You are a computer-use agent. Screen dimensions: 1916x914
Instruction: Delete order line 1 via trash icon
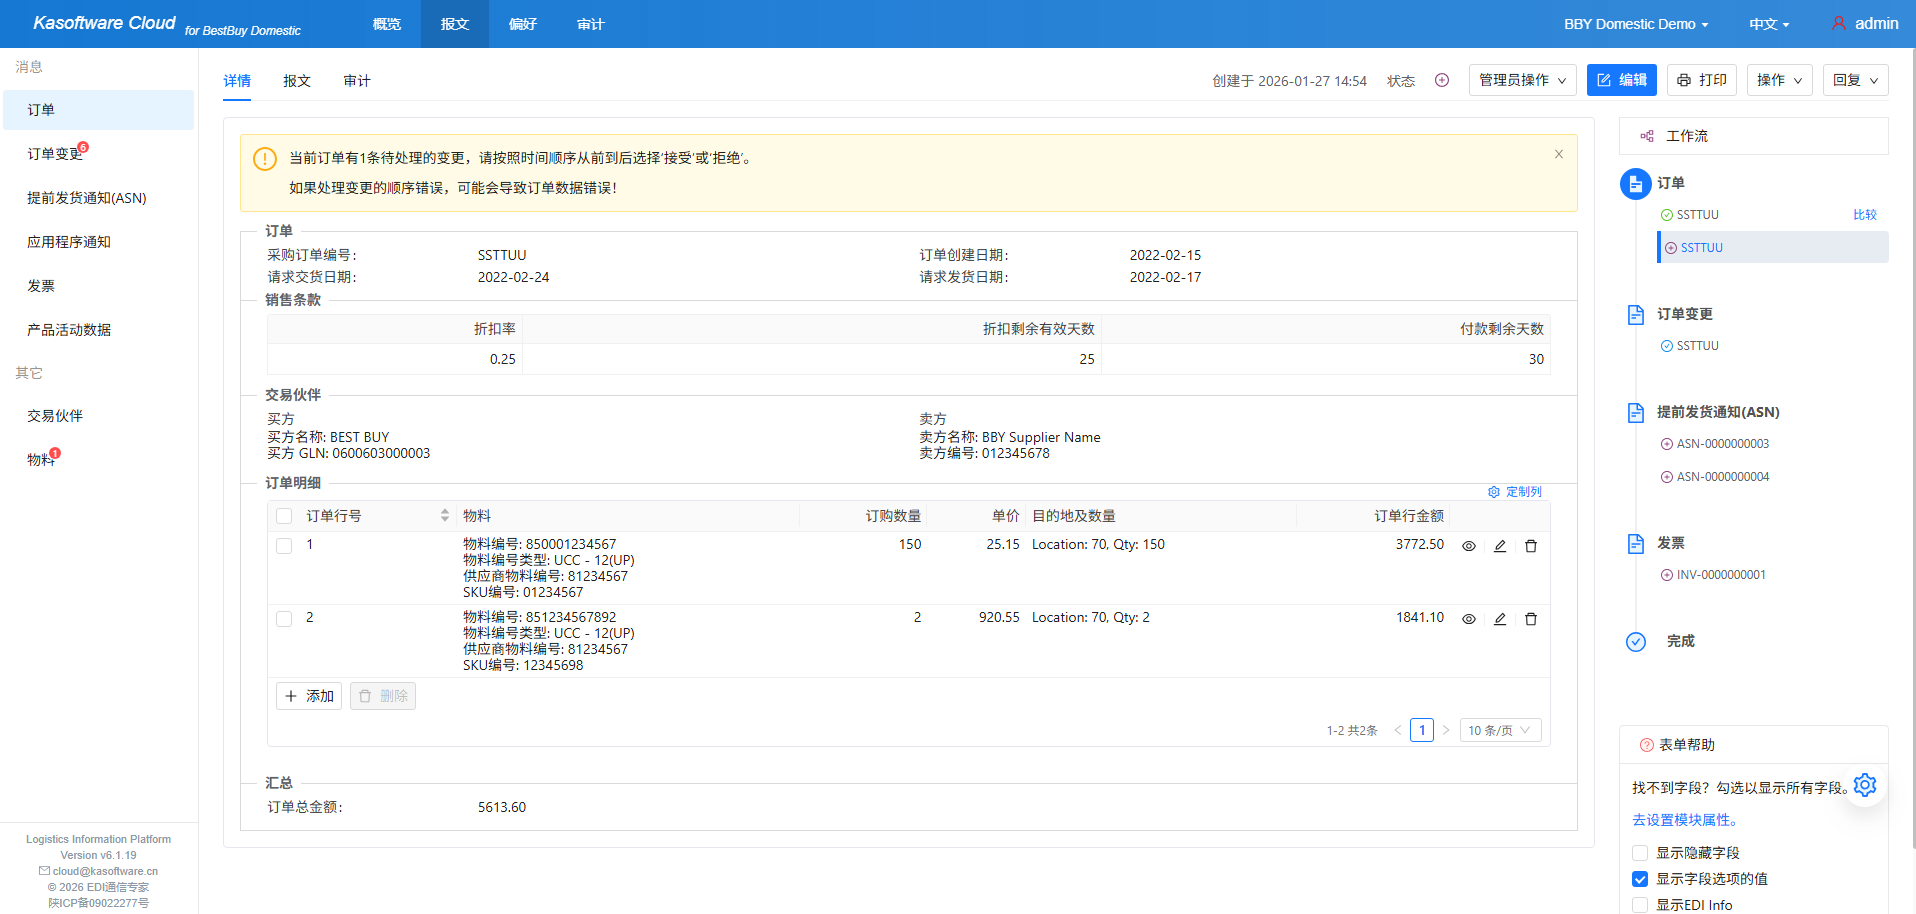[1530, 546]
